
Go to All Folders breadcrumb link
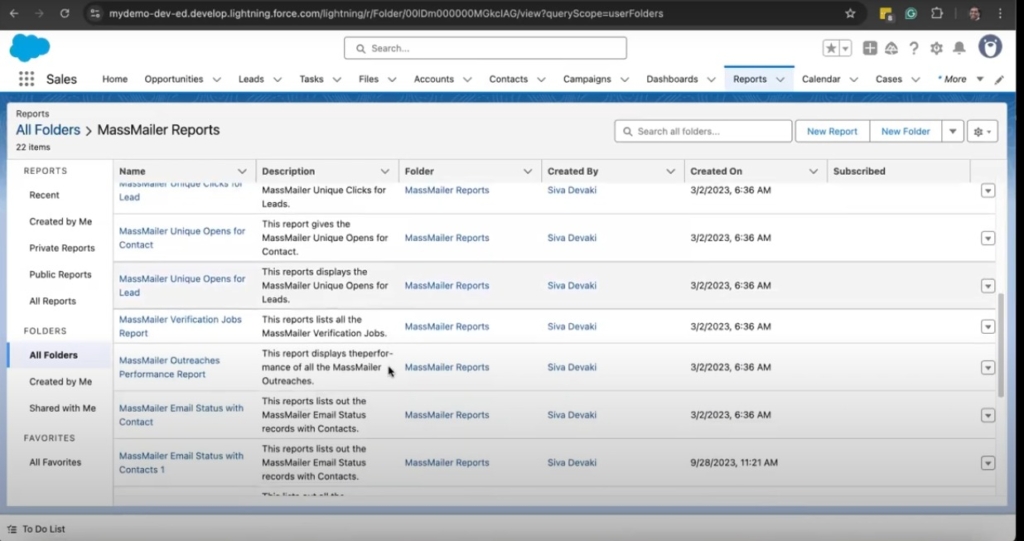[48, 130]
